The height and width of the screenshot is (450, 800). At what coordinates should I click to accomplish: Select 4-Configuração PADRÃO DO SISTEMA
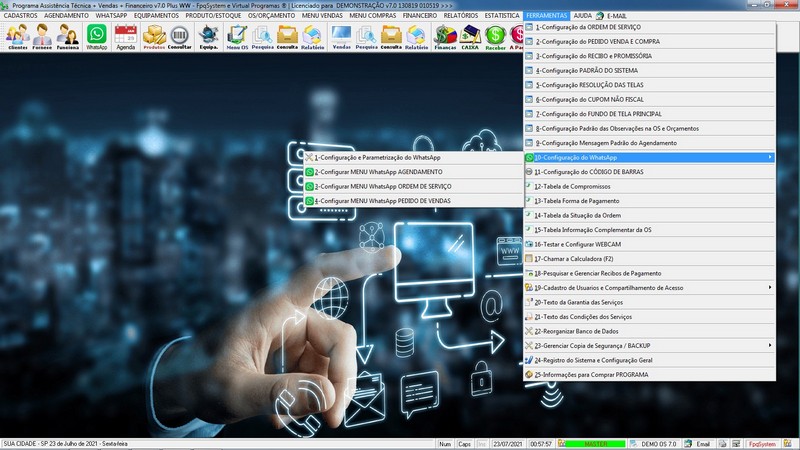point(649,70)
